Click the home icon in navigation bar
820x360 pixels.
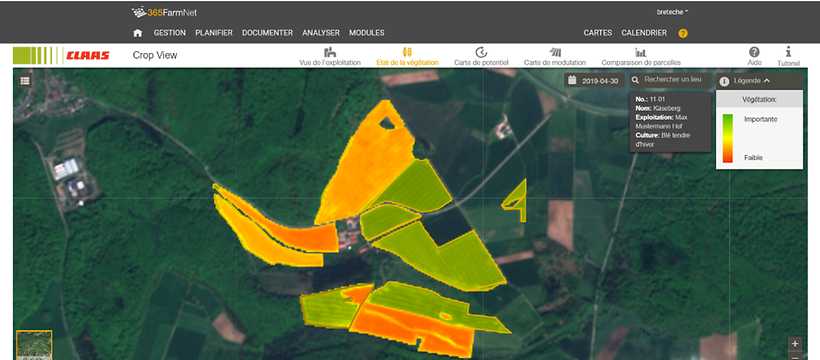coord(138,33)
